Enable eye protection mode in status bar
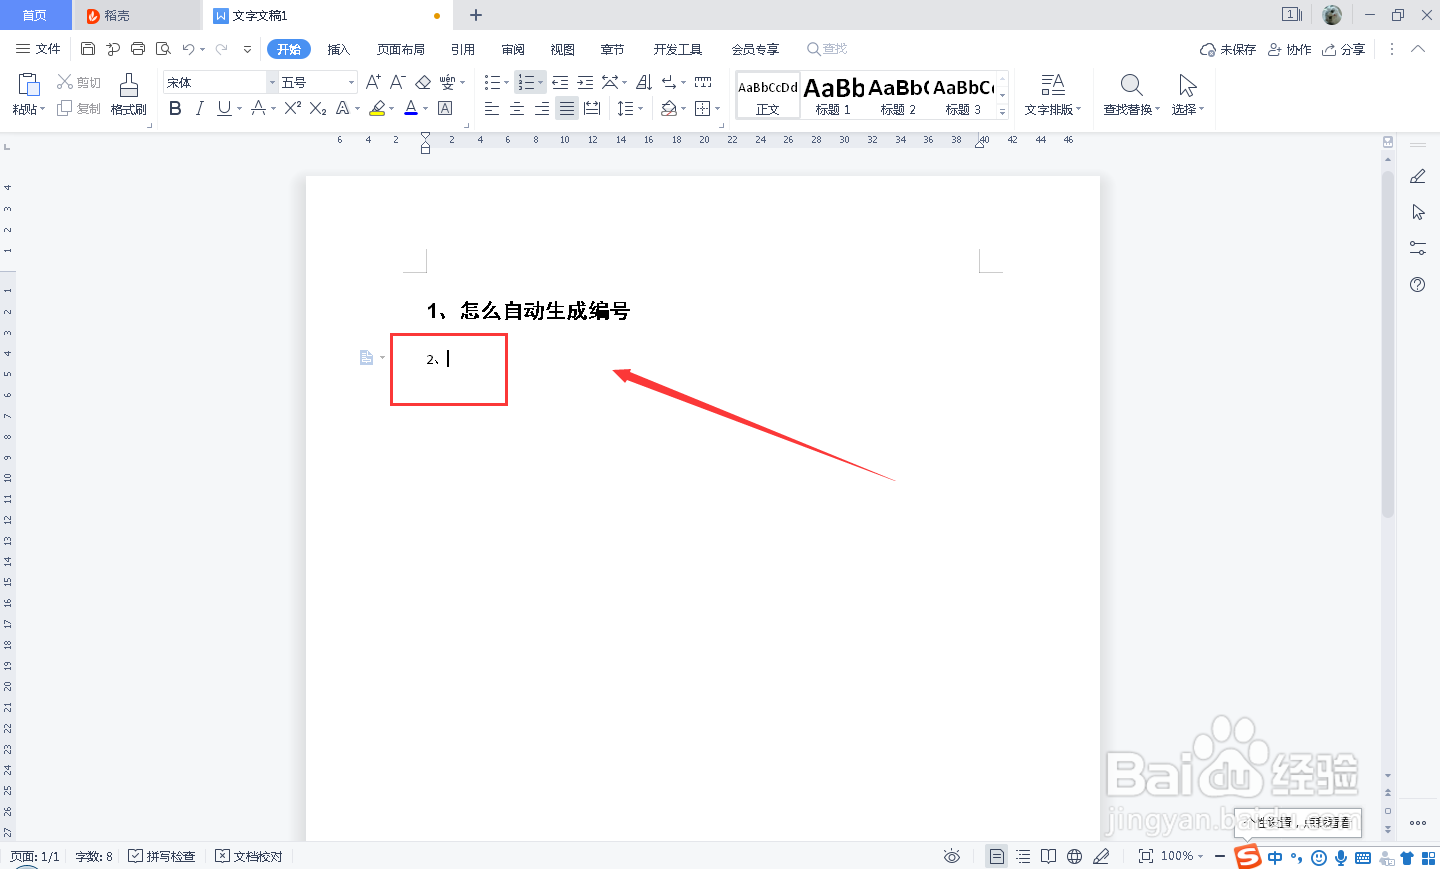The image size is (1440, 869). pyautogui.click(x=951, y=856)
